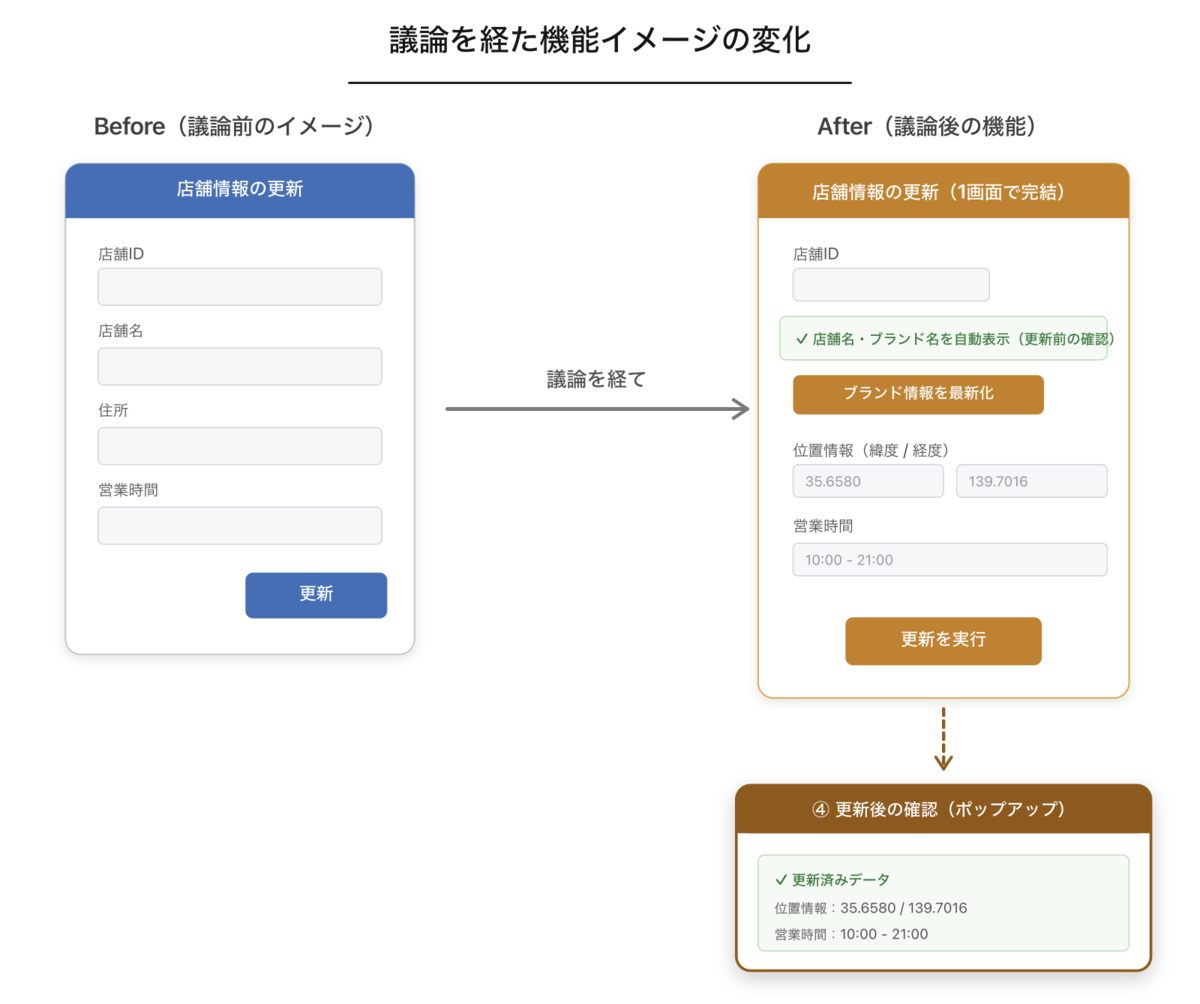Click the Before（議論前のイメージ） heading

pyautogui.click(x=238, y=126)
